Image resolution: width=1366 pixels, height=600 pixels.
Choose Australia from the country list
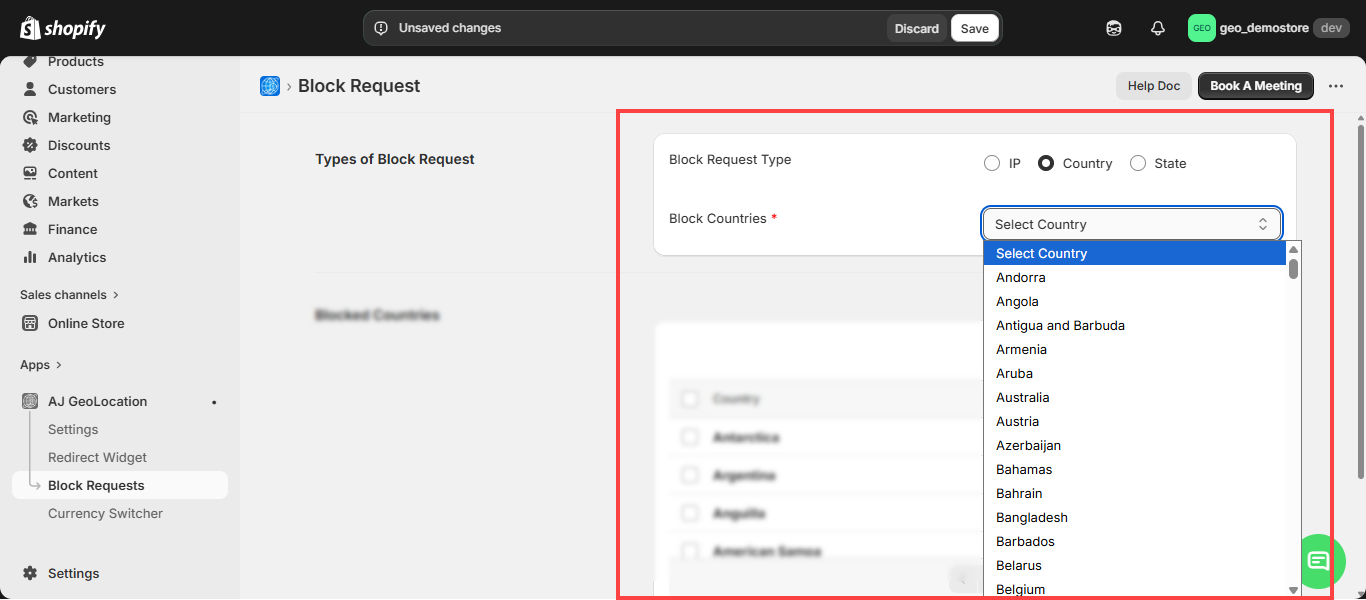click(x=1022, y=397)
